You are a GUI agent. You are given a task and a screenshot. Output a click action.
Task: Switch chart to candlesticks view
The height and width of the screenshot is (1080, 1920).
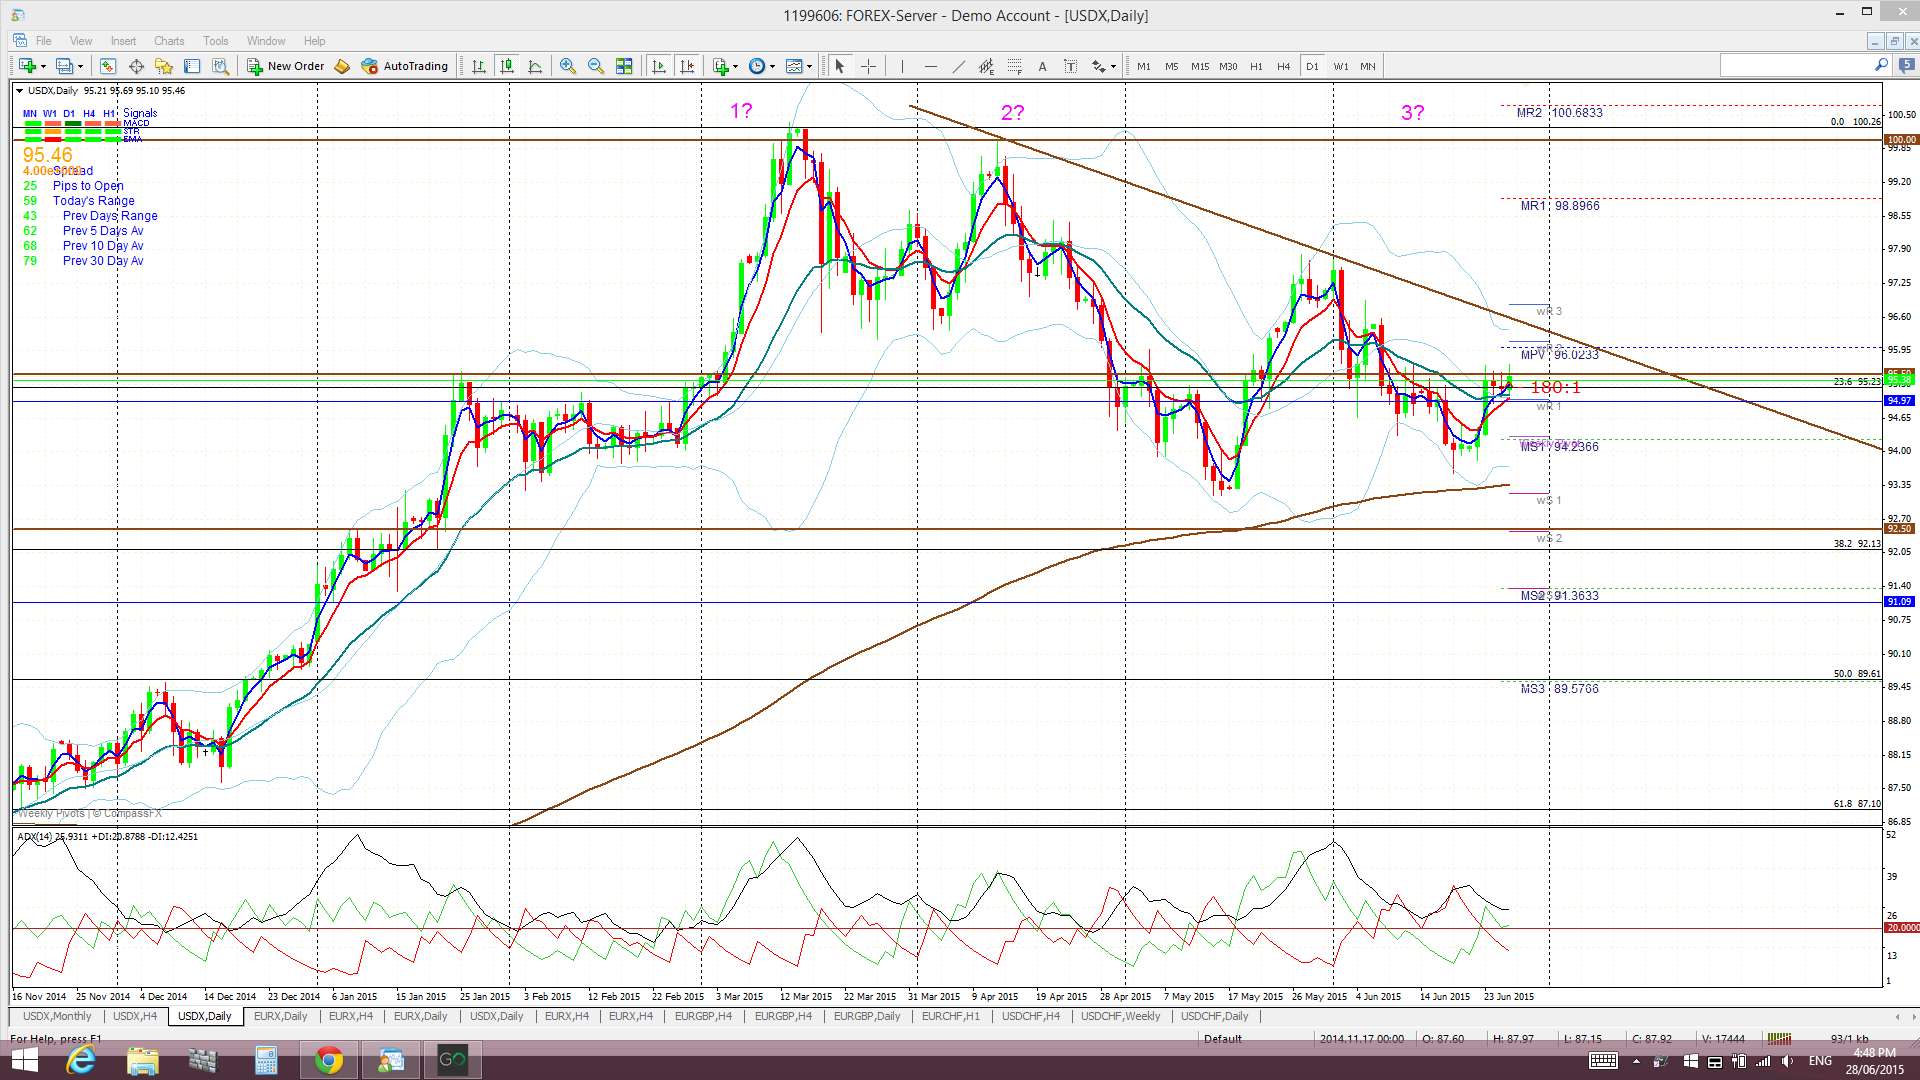pyautogui.click(x=507, y=66)
